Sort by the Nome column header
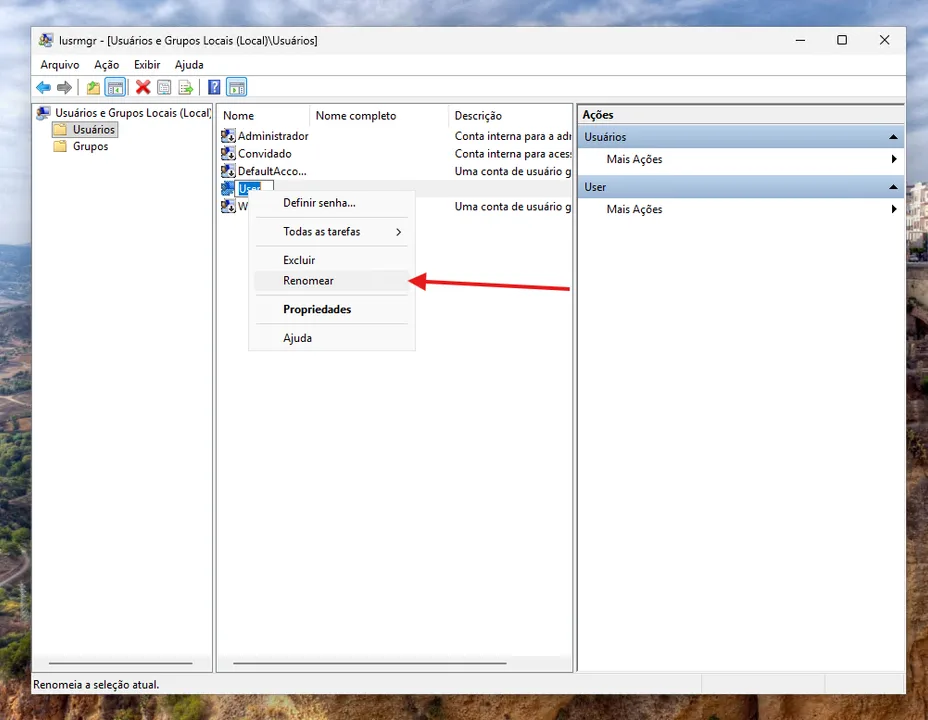 click(263, 116)
